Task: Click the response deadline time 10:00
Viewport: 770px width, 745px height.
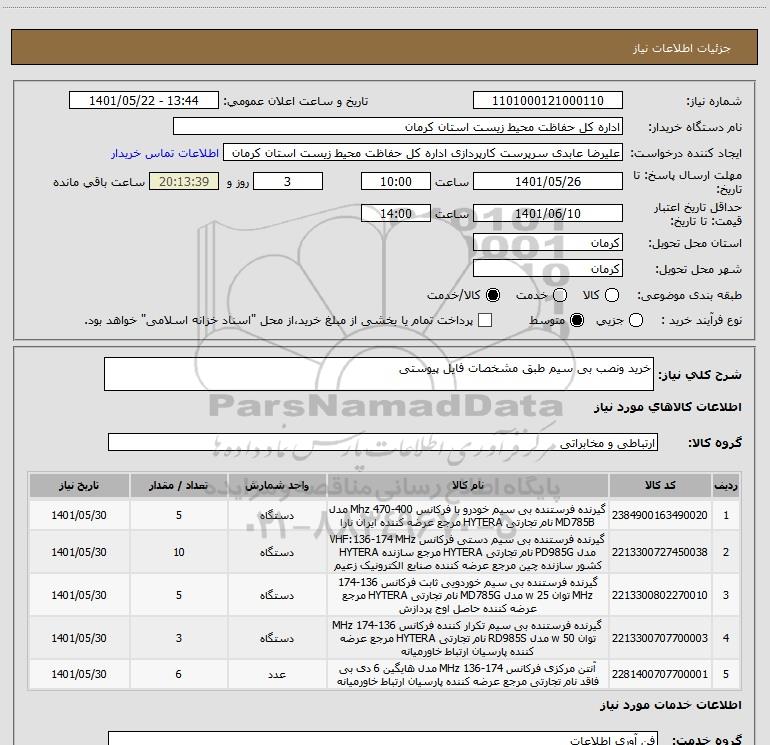Action: click(396, 181)
